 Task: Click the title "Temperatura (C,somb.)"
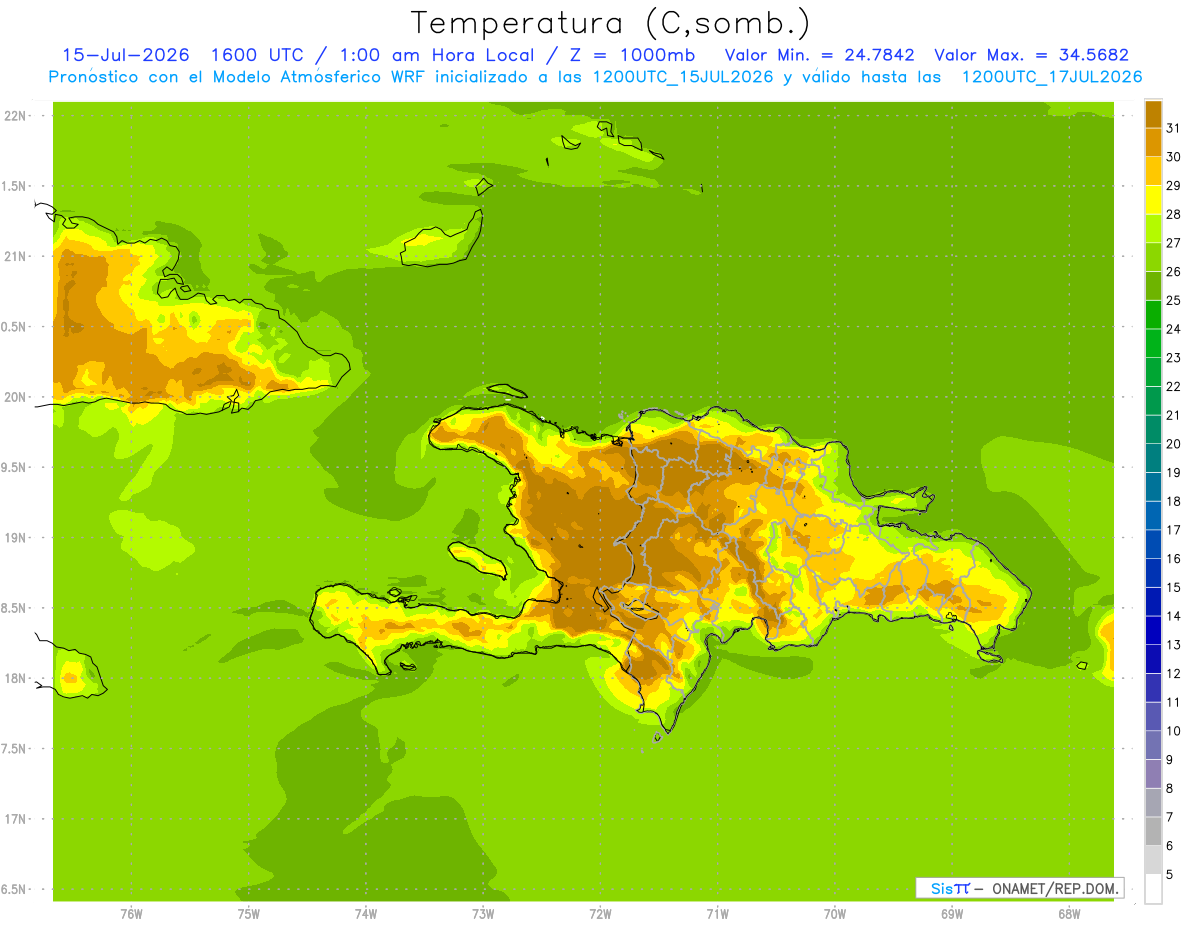[x=610, y=23]
